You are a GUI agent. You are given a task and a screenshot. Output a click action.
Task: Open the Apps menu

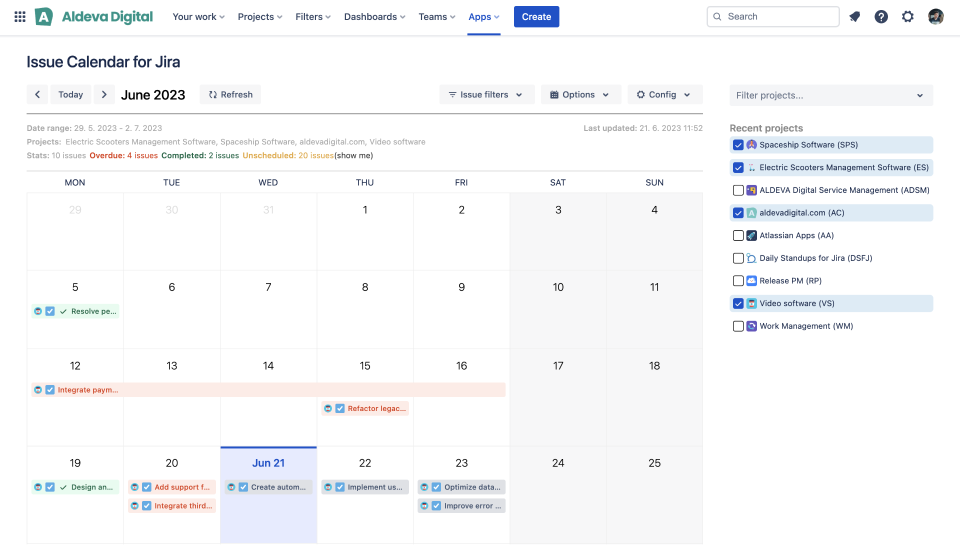point(484,17)
